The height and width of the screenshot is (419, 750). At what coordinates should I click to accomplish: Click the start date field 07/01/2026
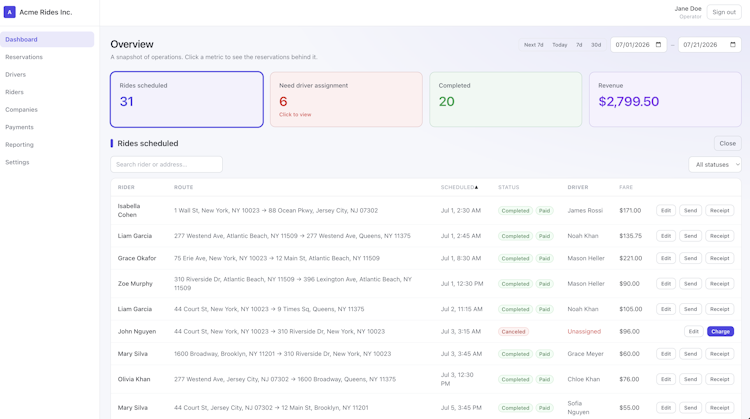click(x=638, y=44)
